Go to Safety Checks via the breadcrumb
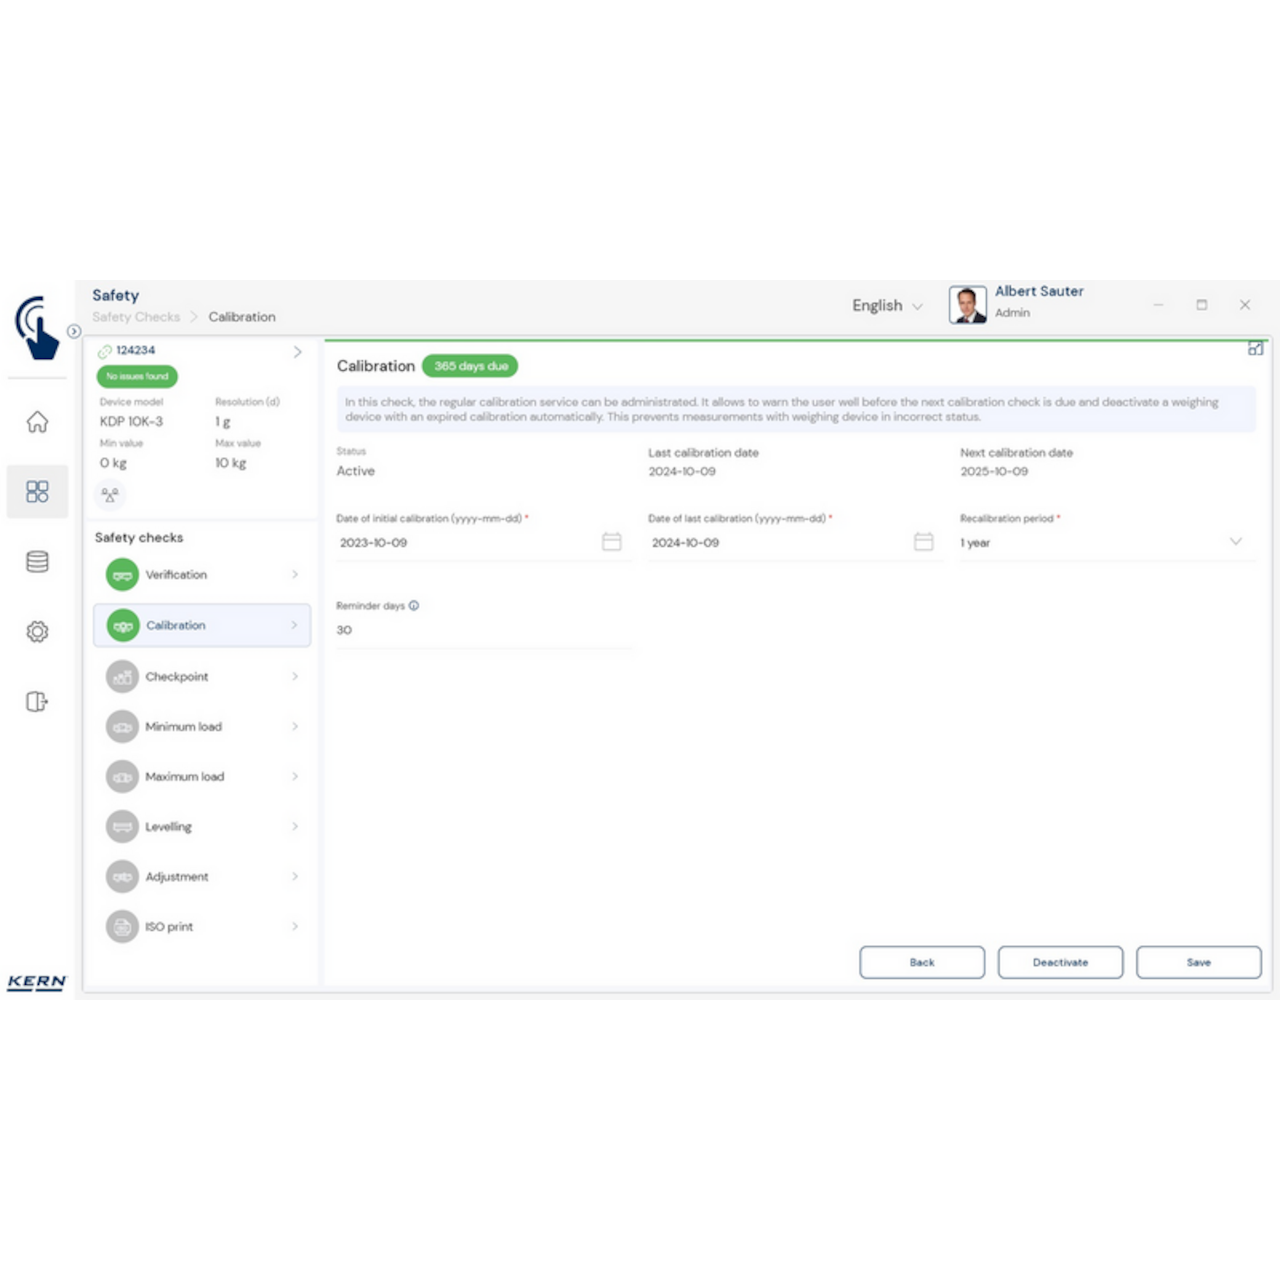 (x=136, y=316)
